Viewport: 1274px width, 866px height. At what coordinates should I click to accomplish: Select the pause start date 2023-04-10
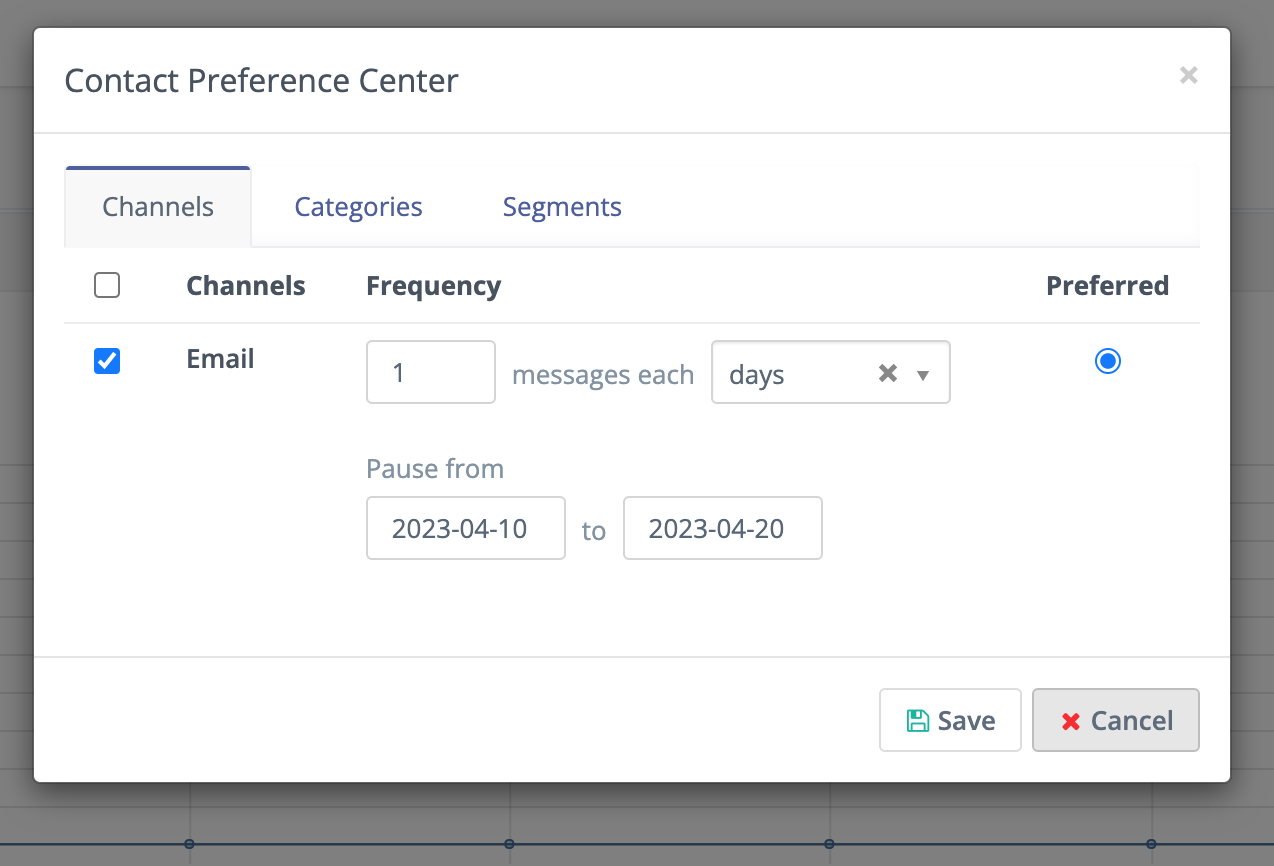(465, 528)
